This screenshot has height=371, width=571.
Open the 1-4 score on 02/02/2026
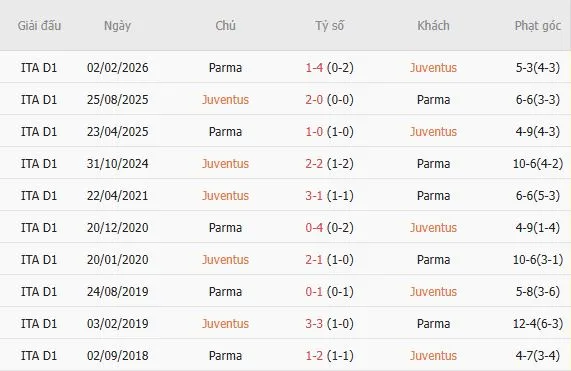(x=314, y=68)
